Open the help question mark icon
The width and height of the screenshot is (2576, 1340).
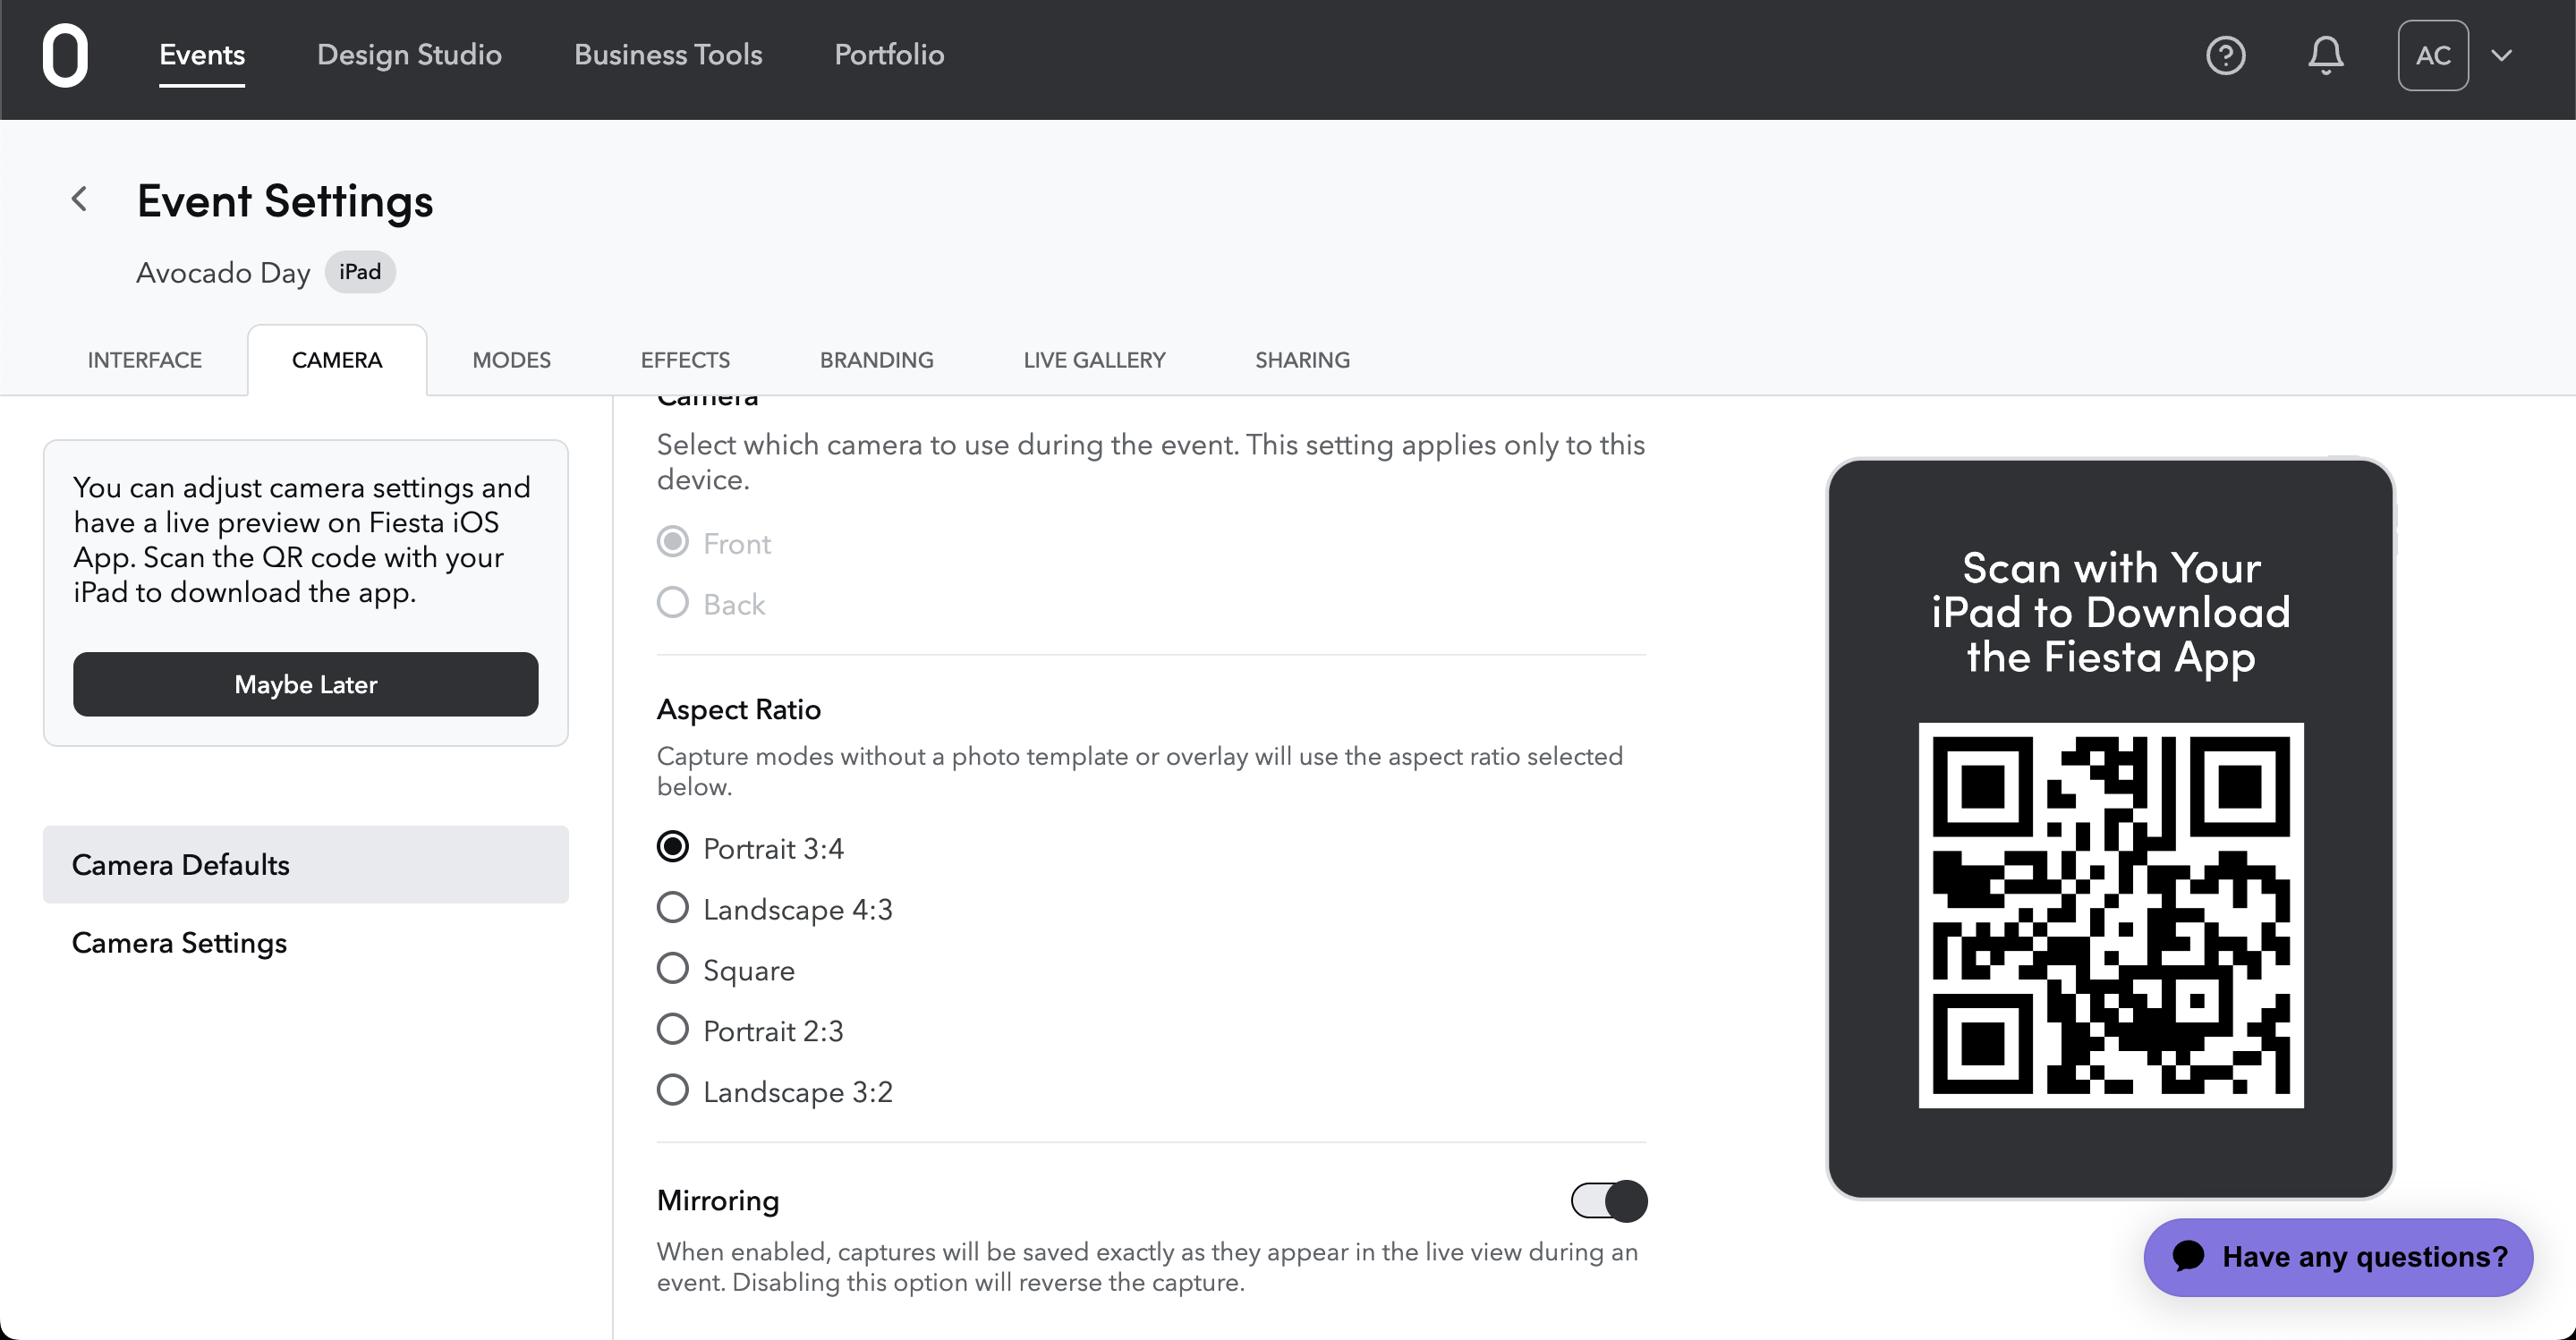click(2226, 55)
